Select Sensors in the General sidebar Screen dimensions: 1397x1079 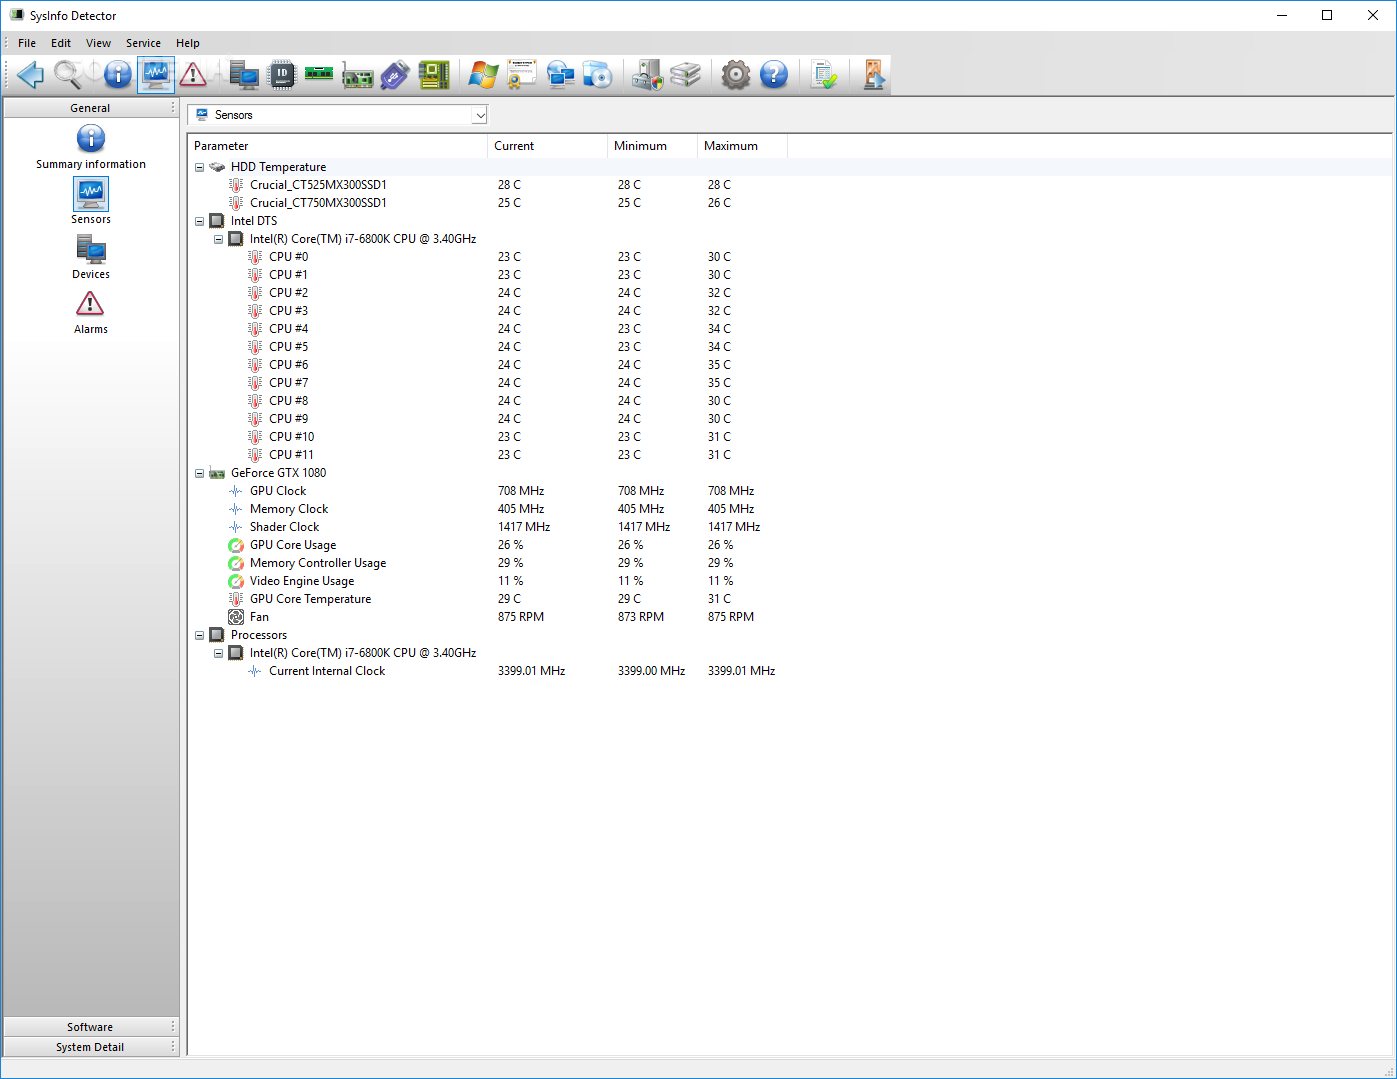(91, 201)
